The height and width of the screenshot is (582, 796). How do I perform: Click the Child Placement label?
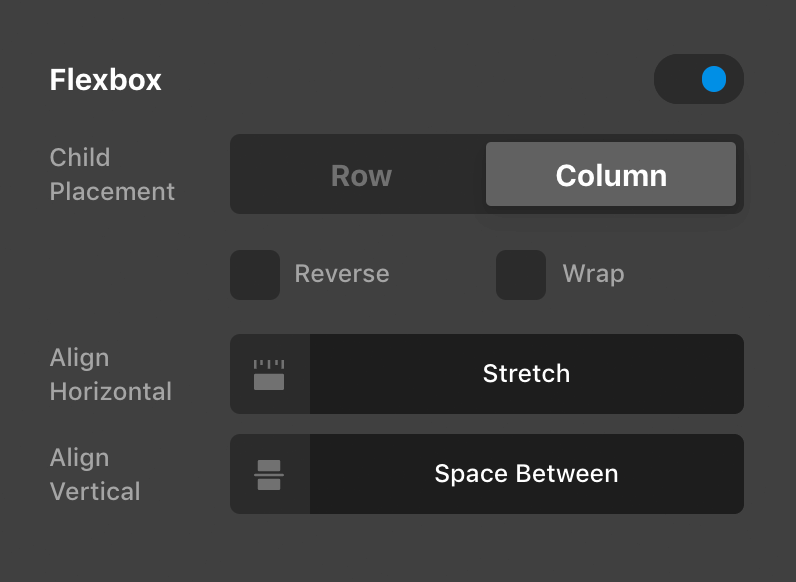pos(112,174)
